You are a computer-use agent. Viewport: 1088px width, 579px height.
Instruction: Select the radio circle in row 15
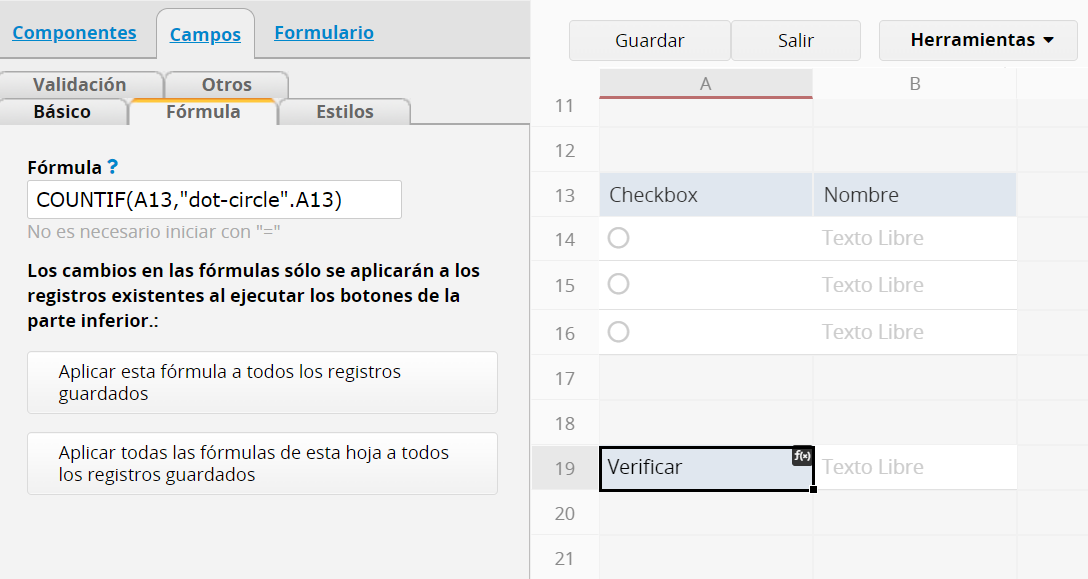618,284
